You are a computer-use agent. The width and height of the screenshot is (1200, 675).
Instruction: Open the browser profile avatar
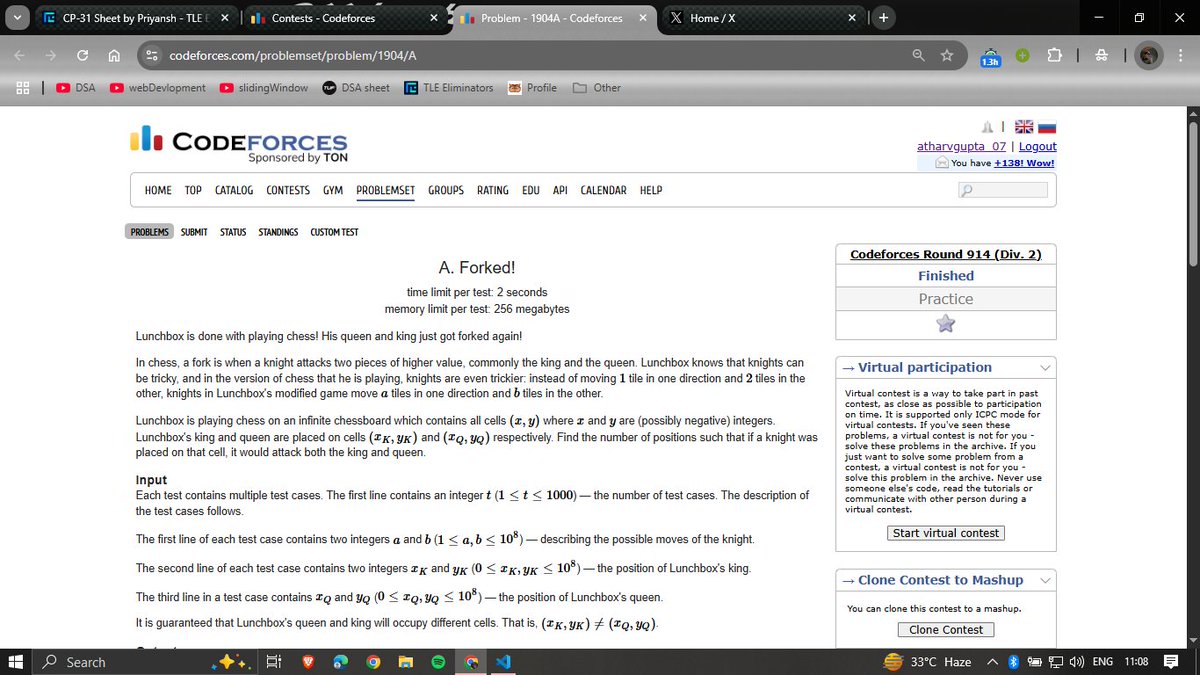pyautogui.click(x=1149, y=56)
